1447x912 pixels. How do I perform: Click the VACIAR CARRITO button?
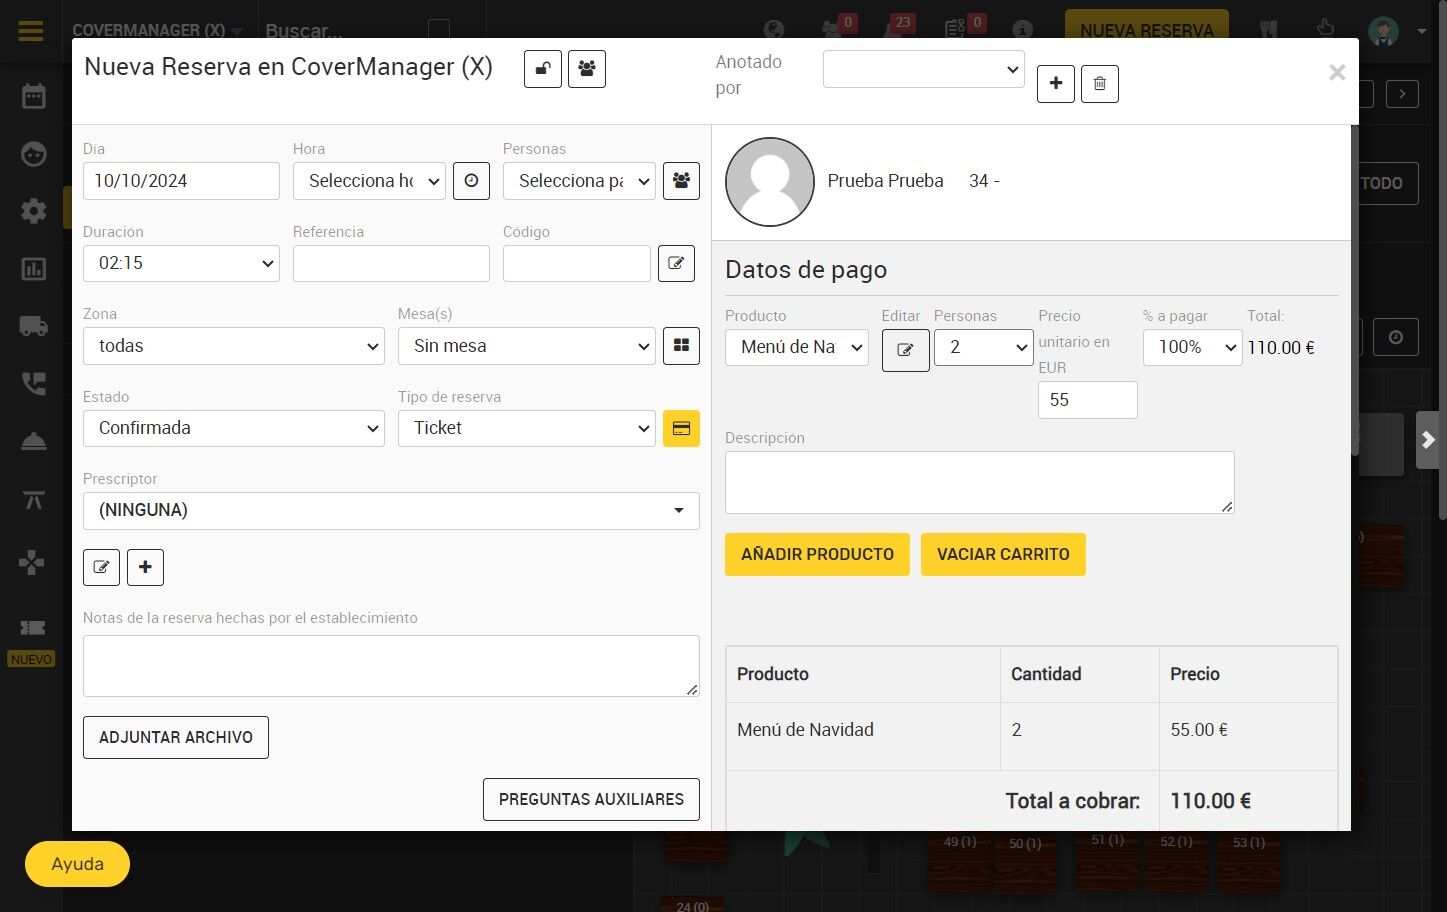pos(1003,554)
